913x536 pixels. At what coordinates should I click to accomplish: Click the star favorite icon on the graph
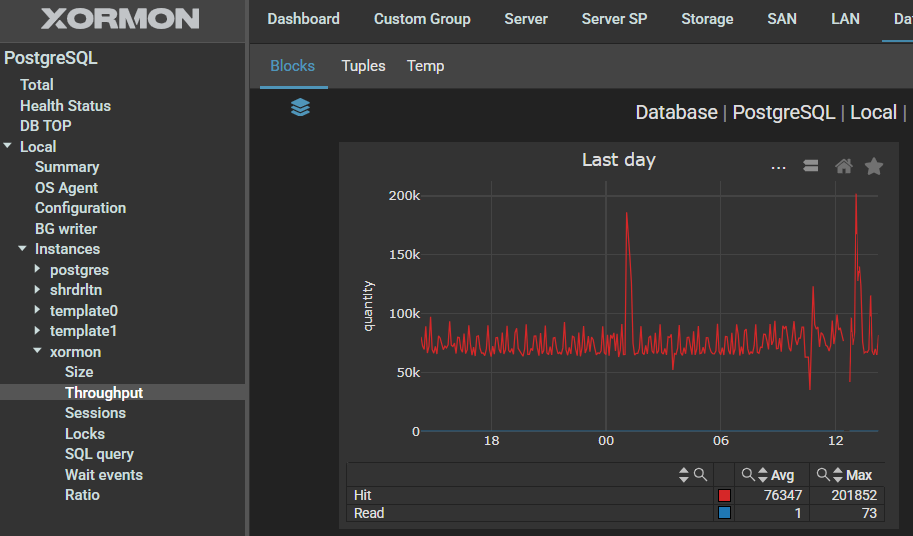pyautogui.click(x=874, y=166)
